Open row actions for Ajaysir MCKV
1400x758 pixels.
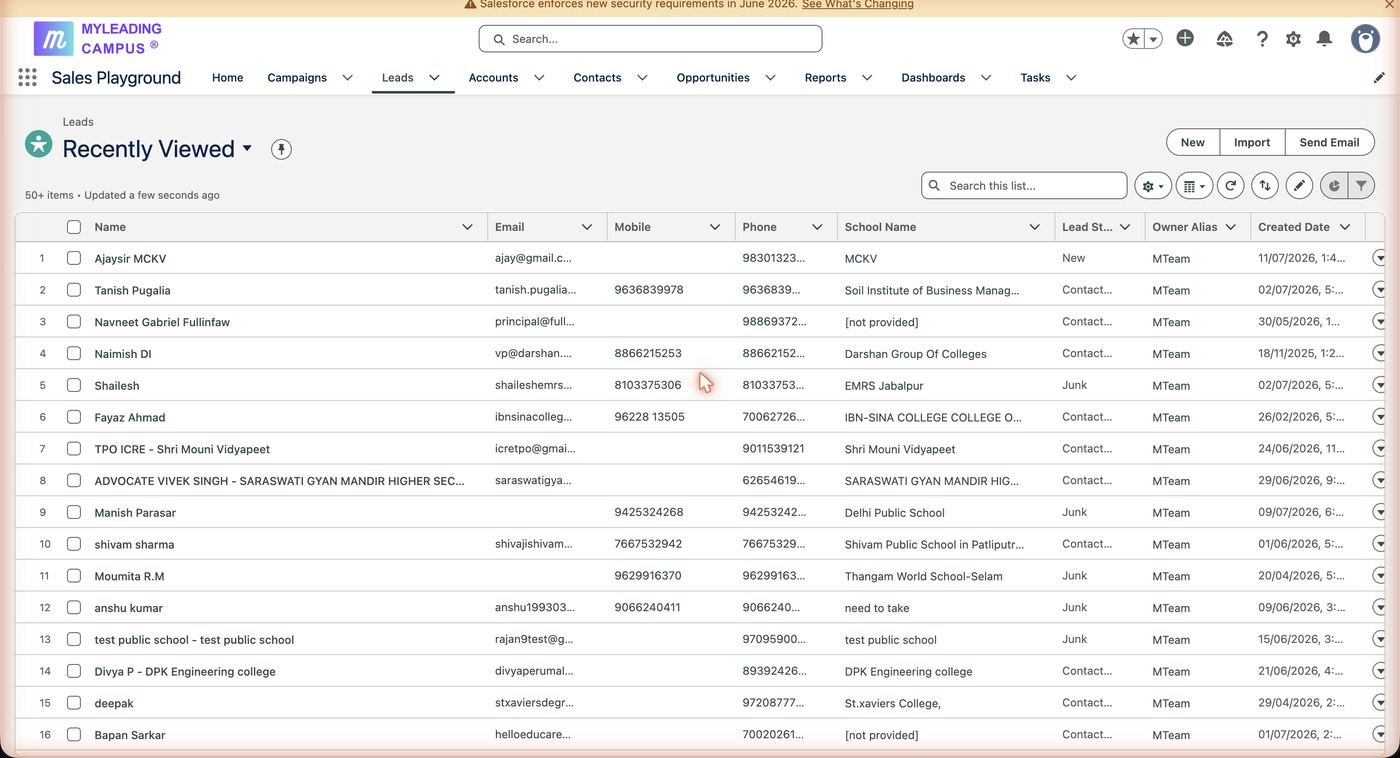[1380, 258]
